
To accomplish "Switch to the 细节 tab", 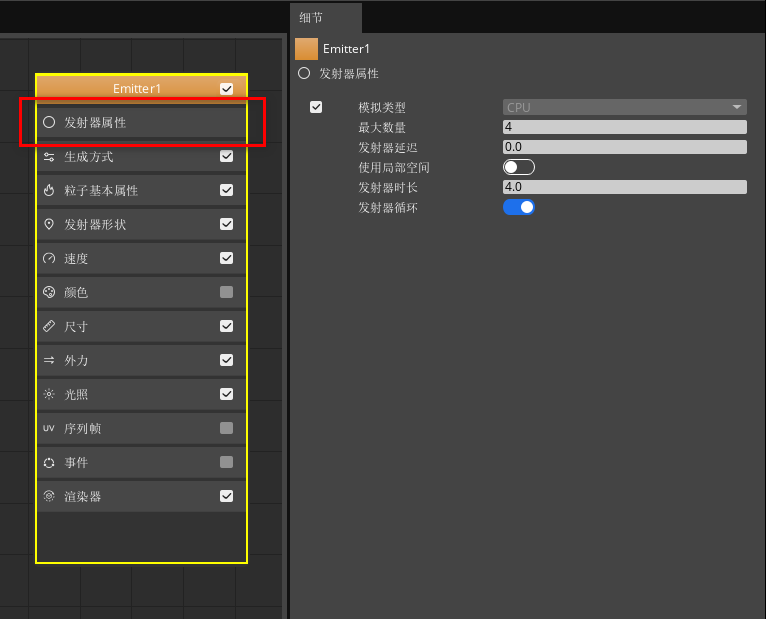I will click(326, 18).
